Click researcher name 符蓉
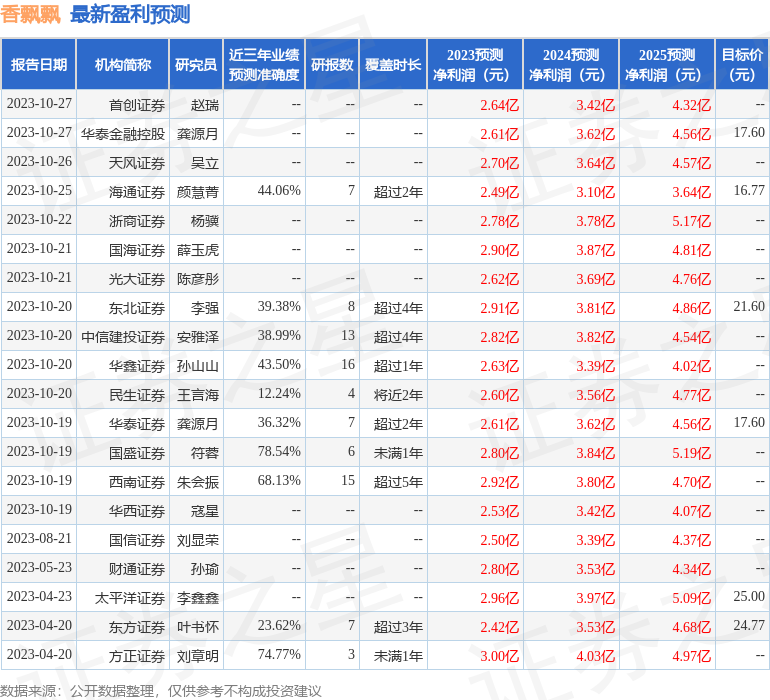Image resolution: width=770 pixels, height=700 pixels. pyautogui.click(x=205, y=453)
